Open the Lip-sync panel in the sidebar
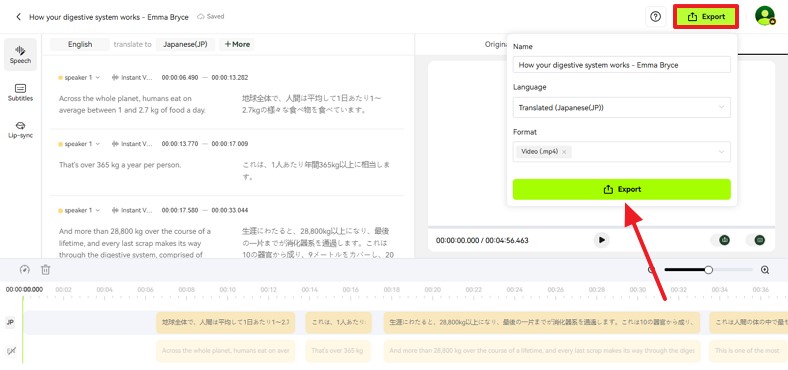Image resolution: width=788 pixels, height=370 pixels. [20, 130]
